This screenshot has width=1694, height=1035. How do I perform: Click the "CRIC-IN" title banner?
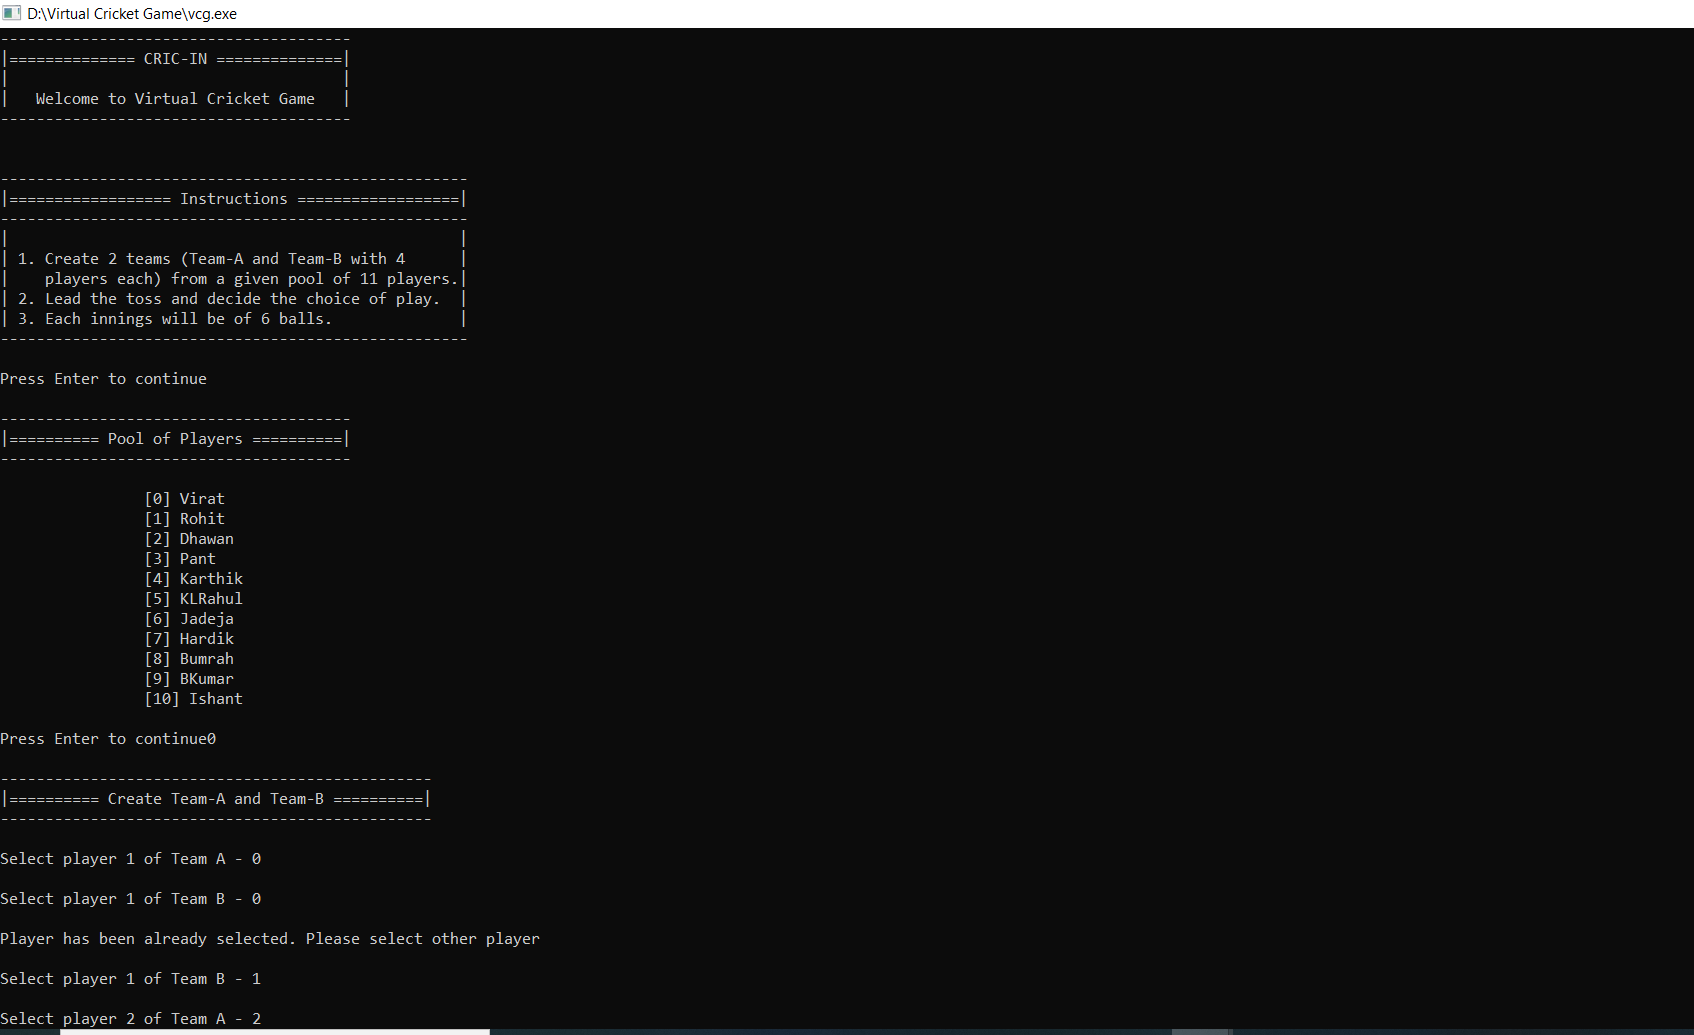point(175,58)
